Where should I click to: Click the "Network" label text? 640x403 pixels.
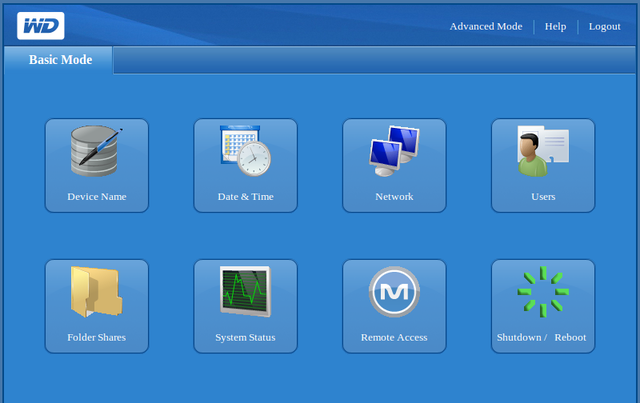tap(394, 197)
